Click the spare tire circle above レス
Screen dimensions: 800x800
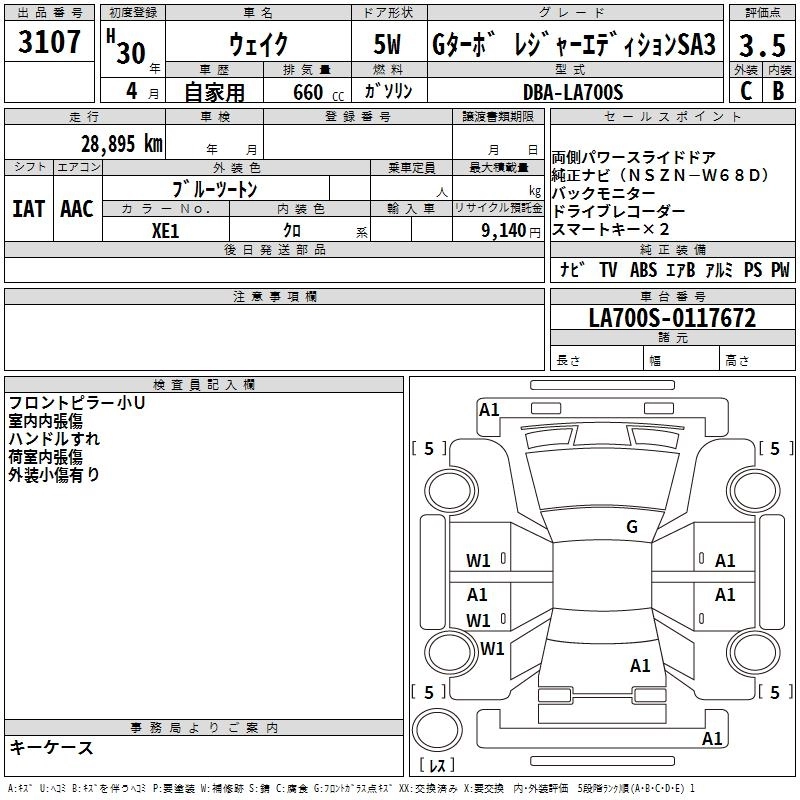pos(437,730)
